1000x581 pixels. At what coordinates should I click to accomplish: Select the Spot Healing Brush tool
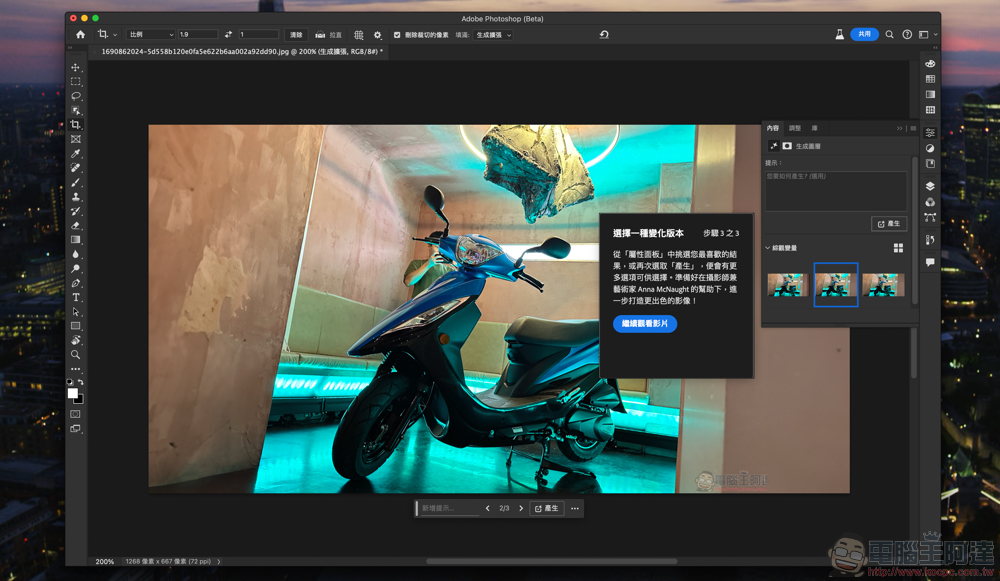point(76,168)
